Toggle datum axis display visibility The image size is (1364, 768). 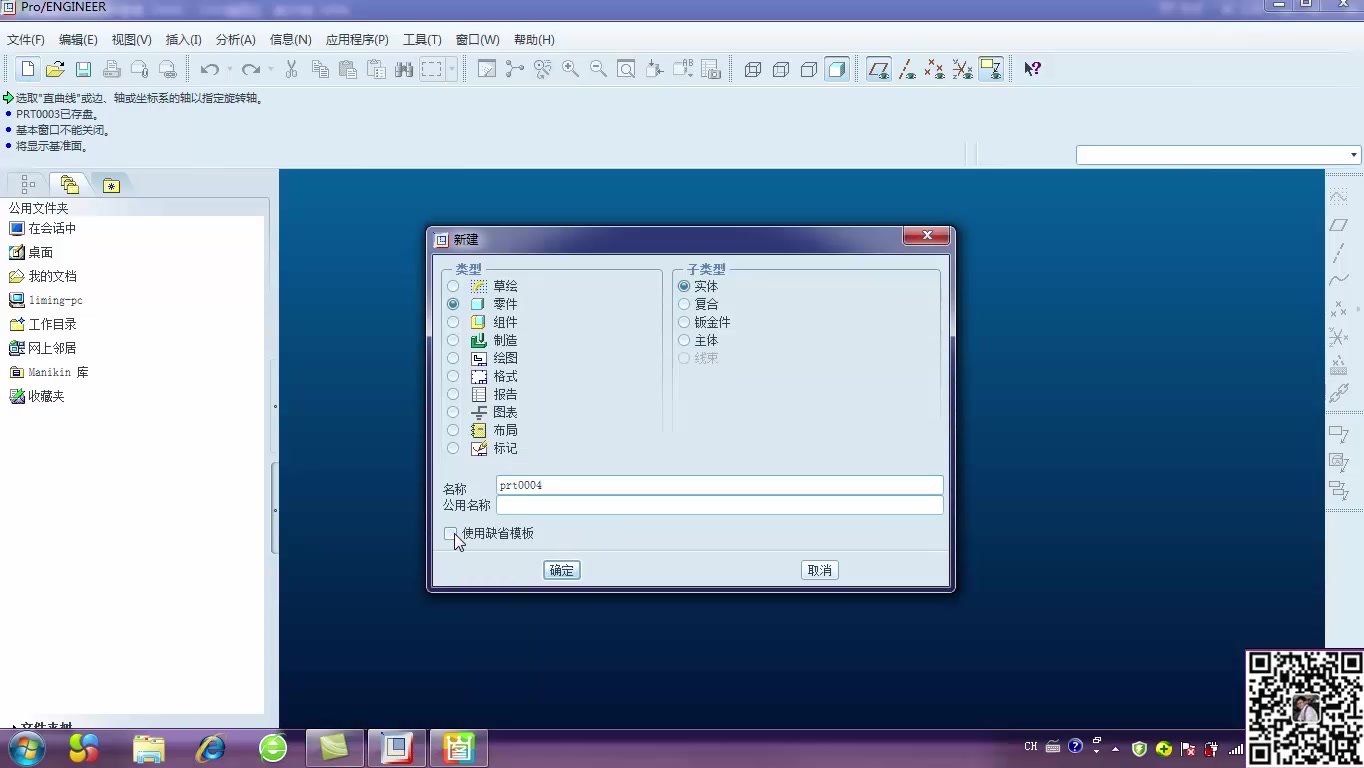[907, 69]
